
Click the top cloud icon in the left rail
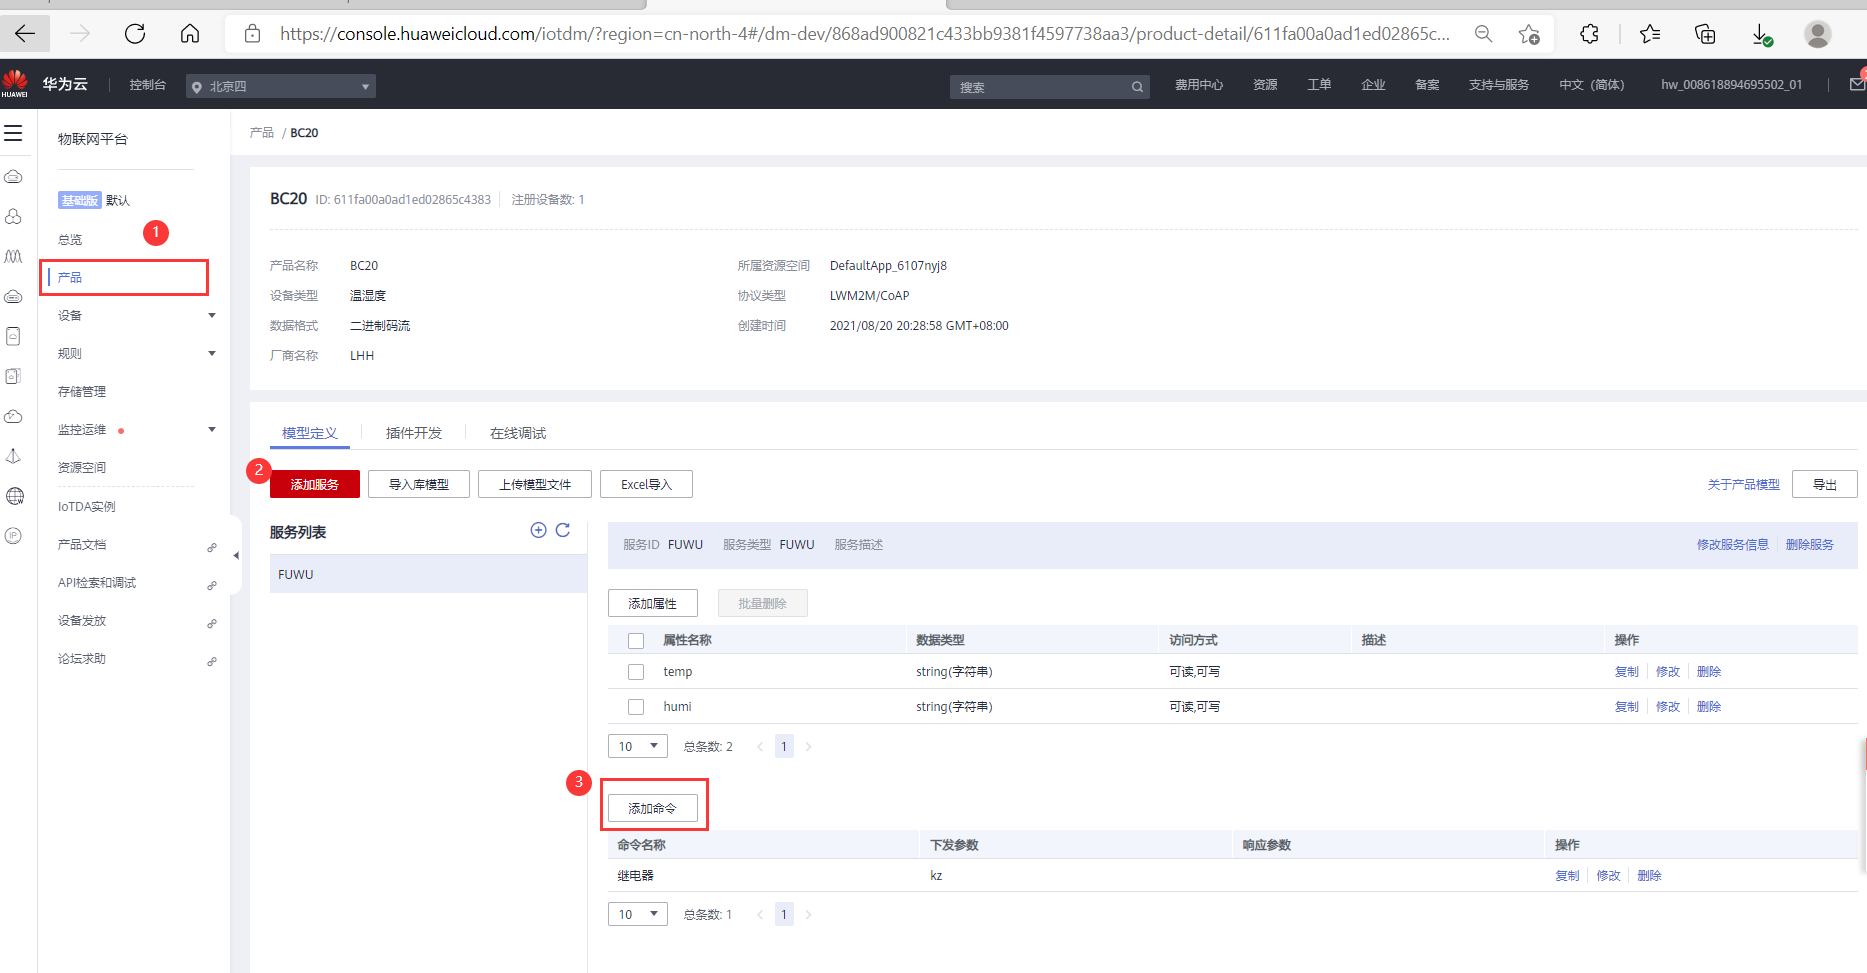tap(14, 177)
